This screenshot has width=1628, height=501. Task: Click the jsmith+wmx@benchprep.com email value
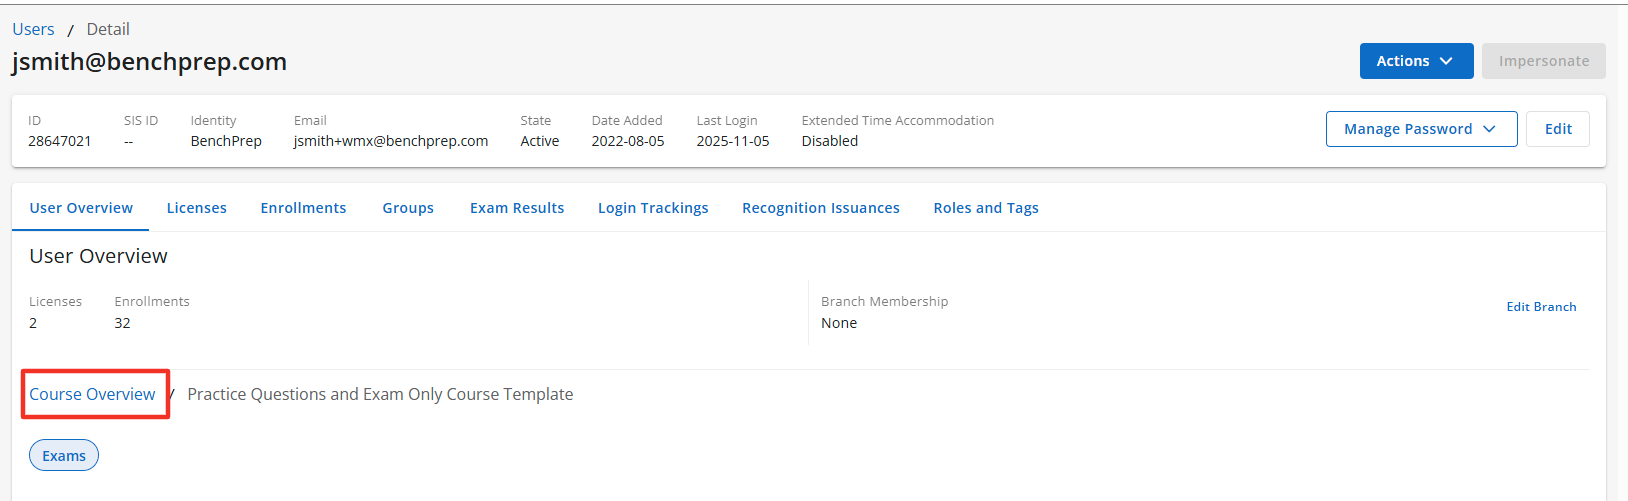click(x=391, y=141)
